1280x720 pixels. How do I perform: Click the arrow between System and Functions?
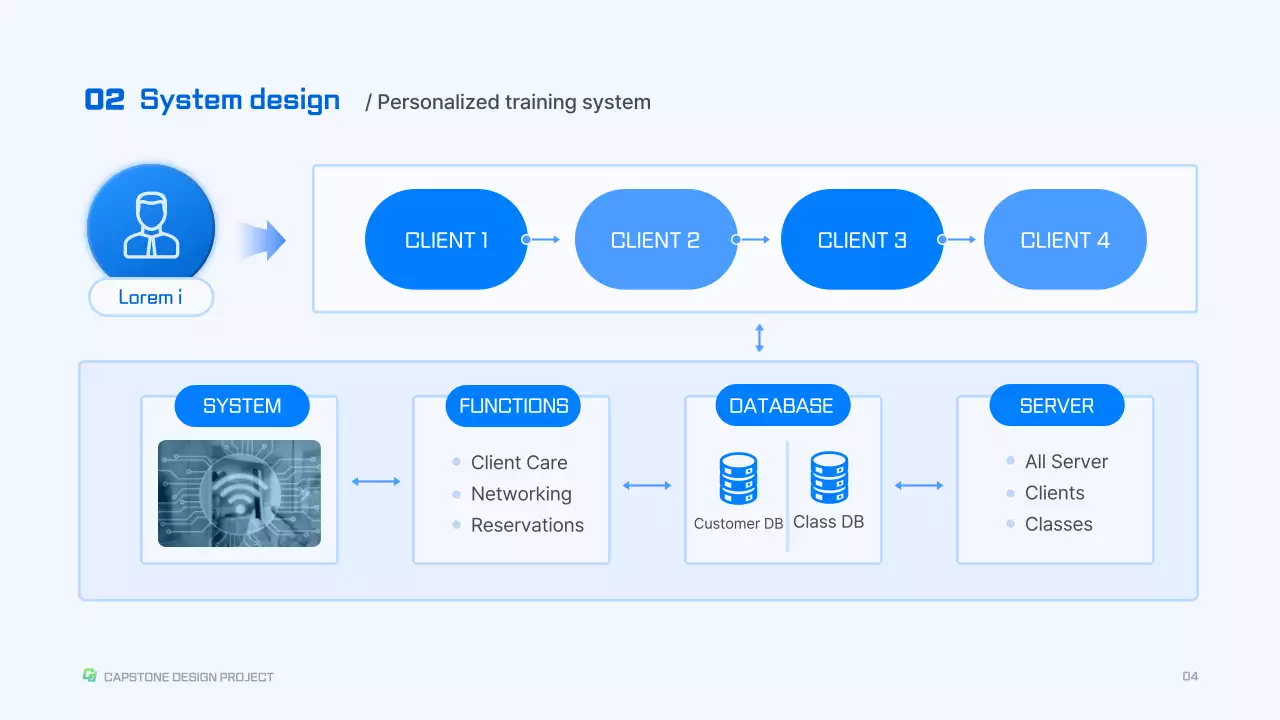pos(376,482)
